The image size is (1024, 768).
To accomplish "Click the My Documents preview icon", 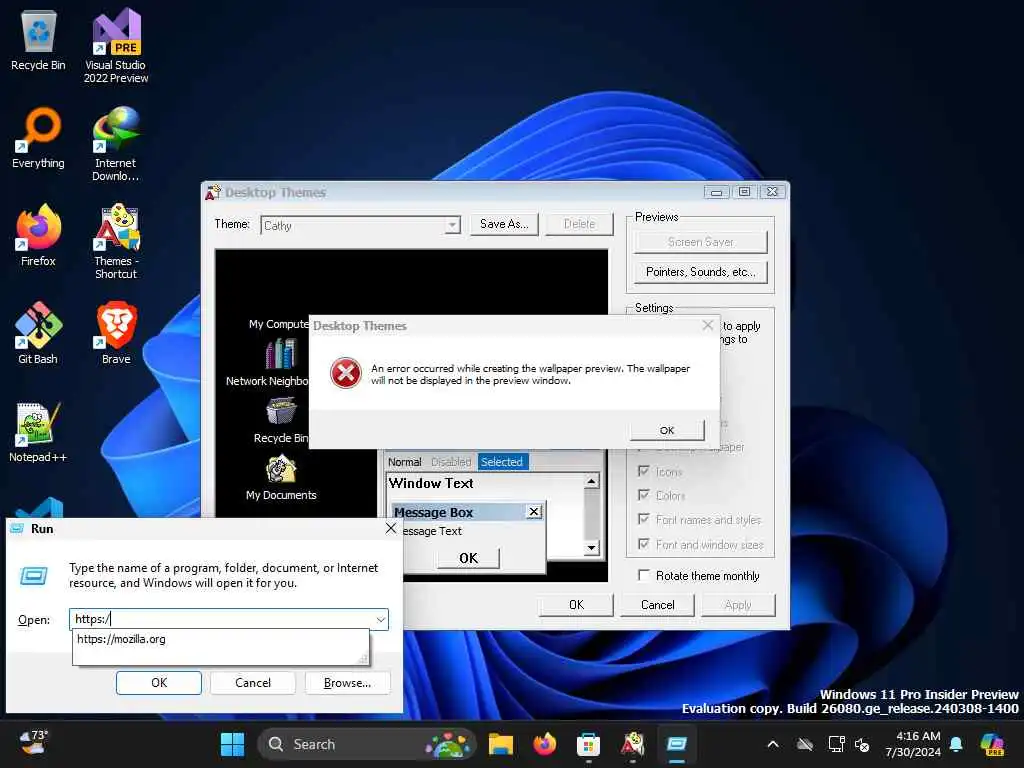I will [x=281, y=469].
